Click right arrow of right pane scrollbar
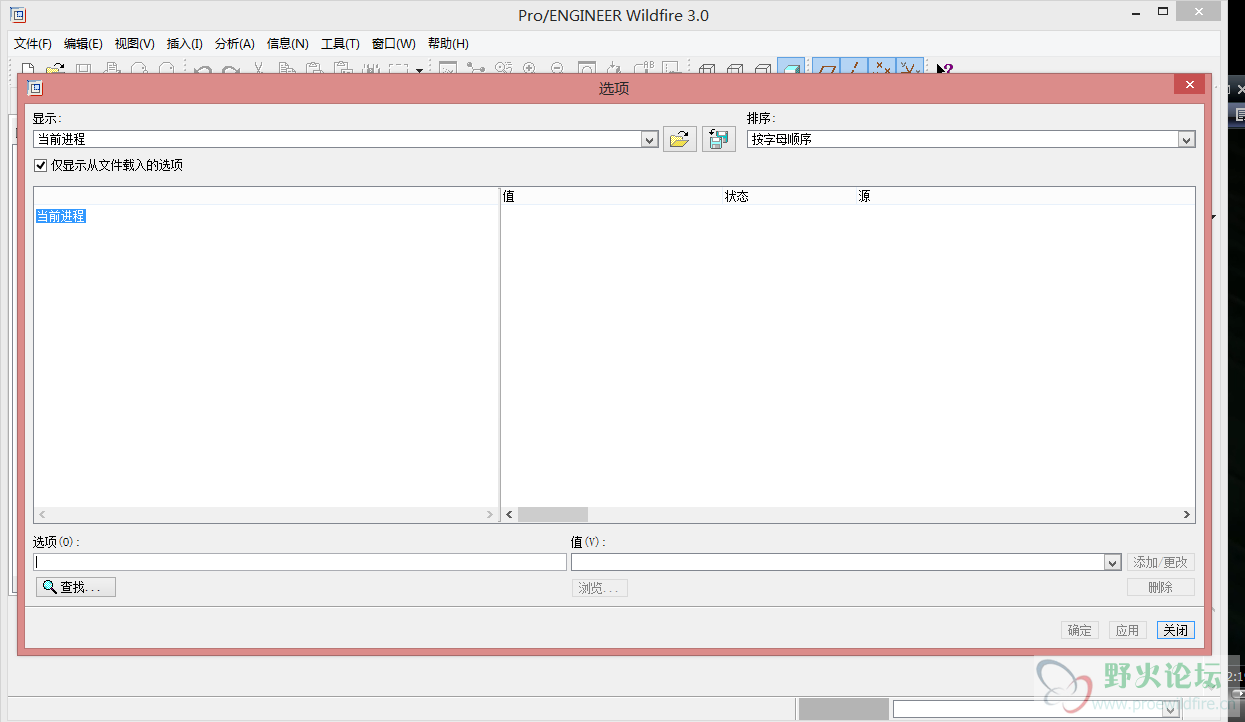 [x=1187, y=514]
